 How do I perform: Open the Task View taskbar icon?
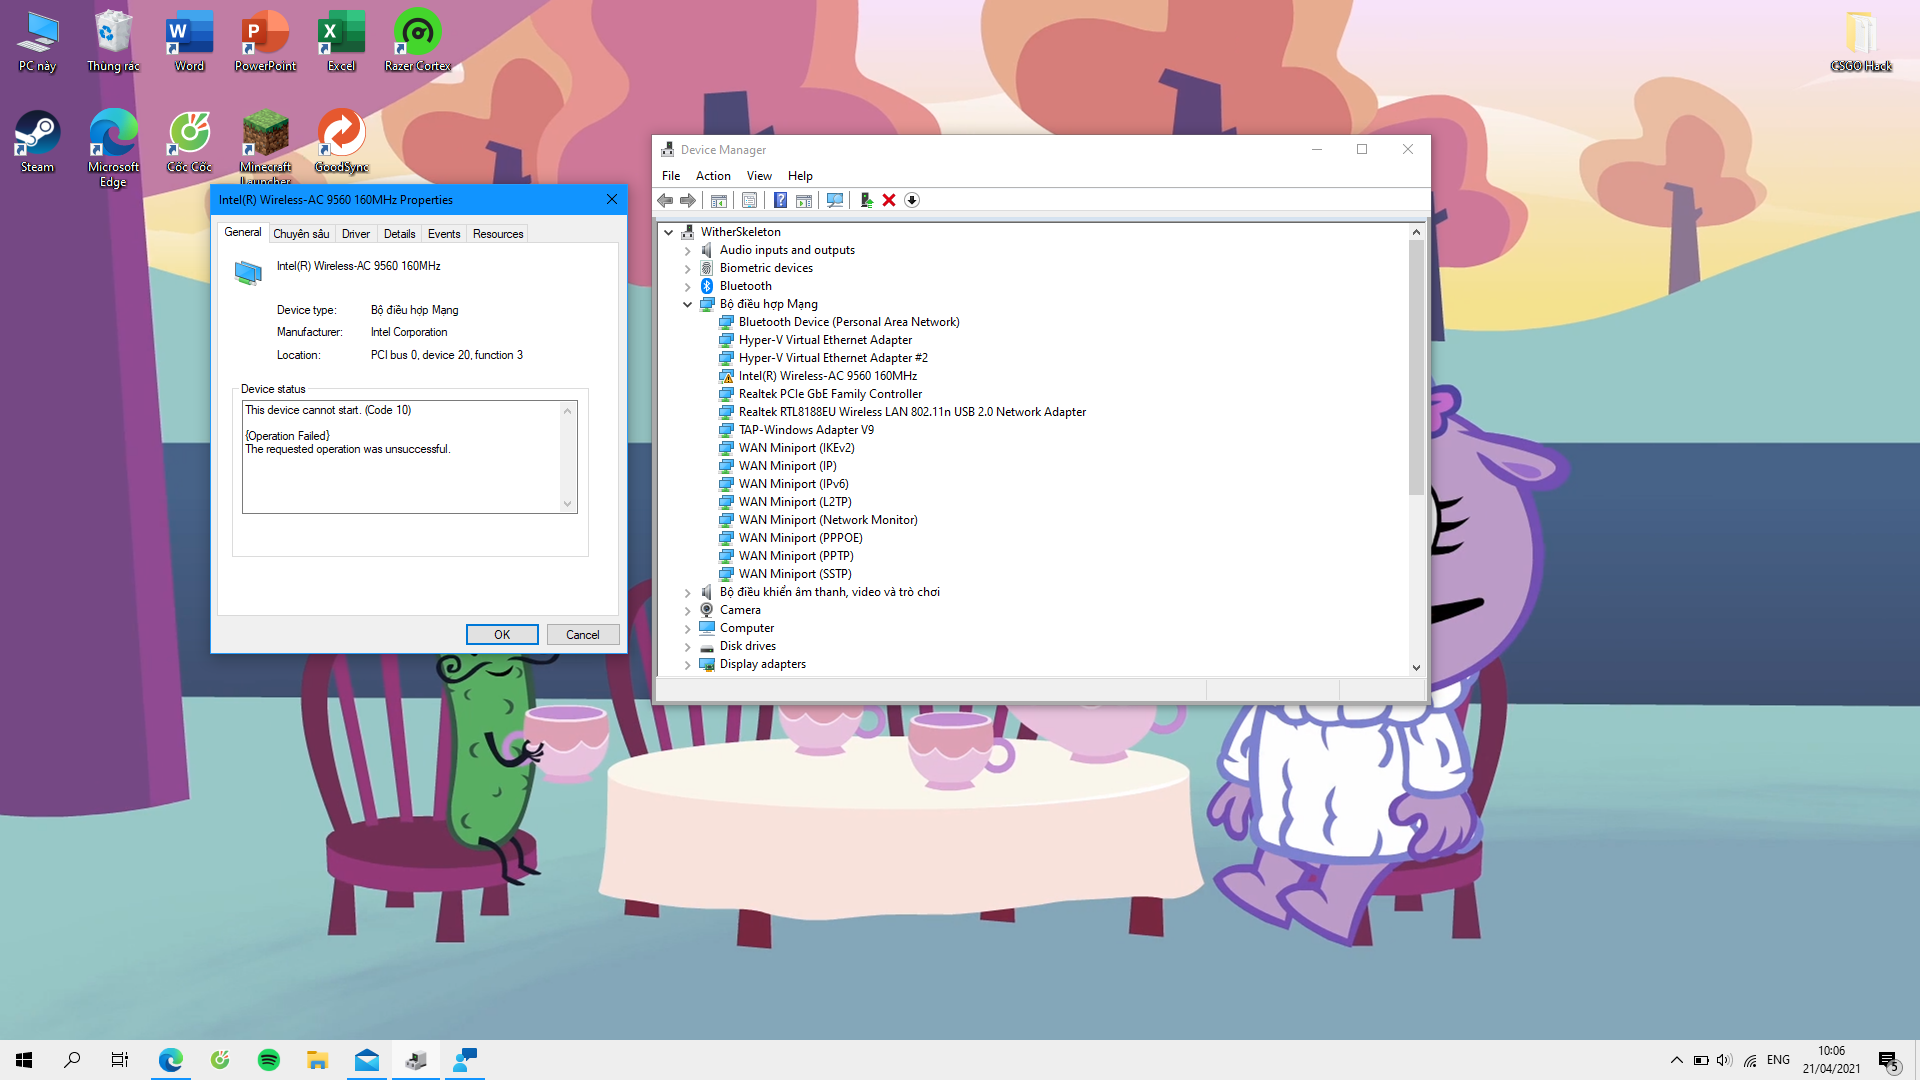click(x=120, y=1060)
